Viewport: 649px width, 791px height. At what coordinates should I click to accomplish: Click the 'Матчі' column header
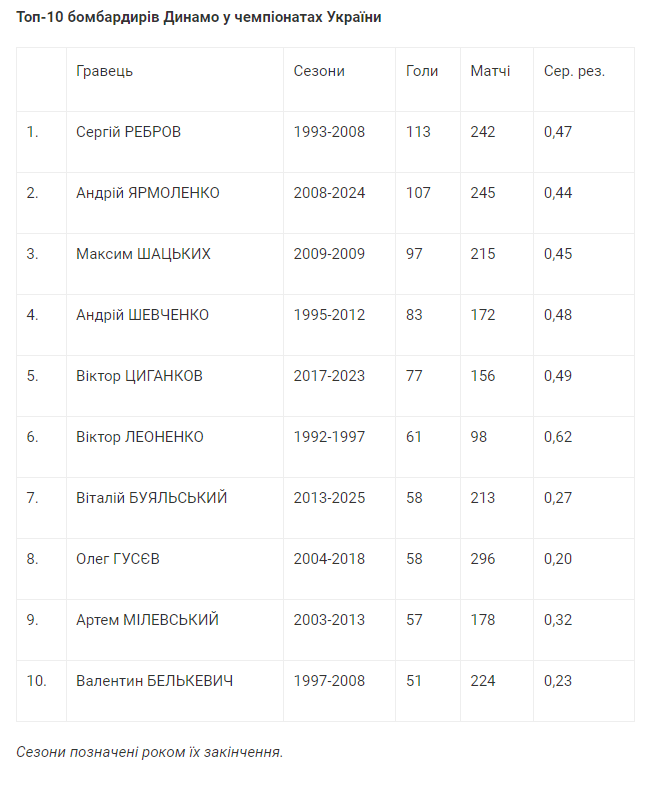point(490,71)
